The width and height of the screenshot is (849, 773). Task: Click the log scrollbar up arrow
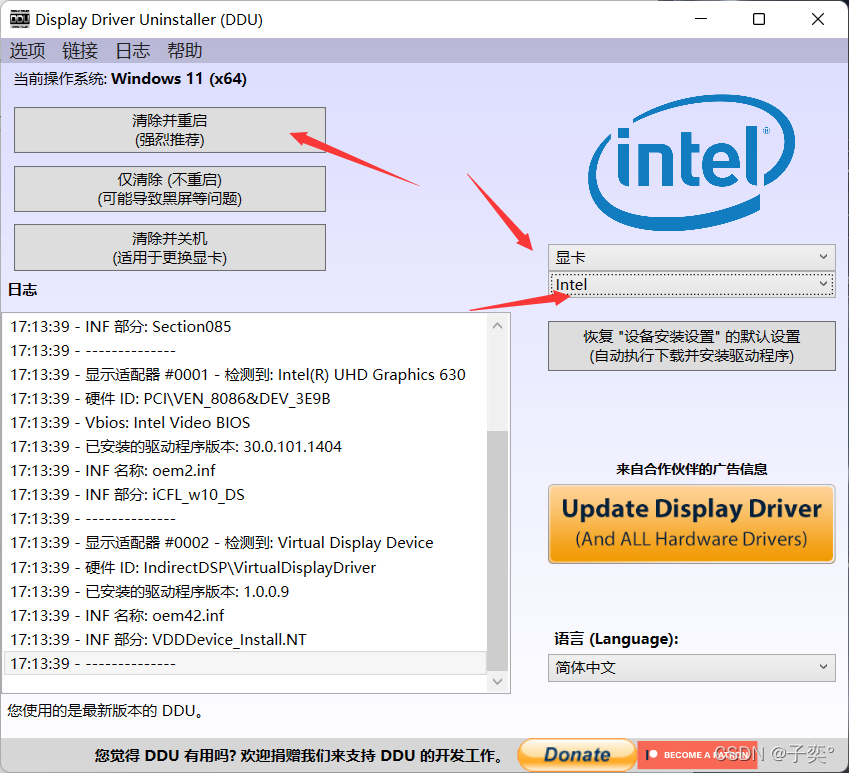click(x=498, y=326)
